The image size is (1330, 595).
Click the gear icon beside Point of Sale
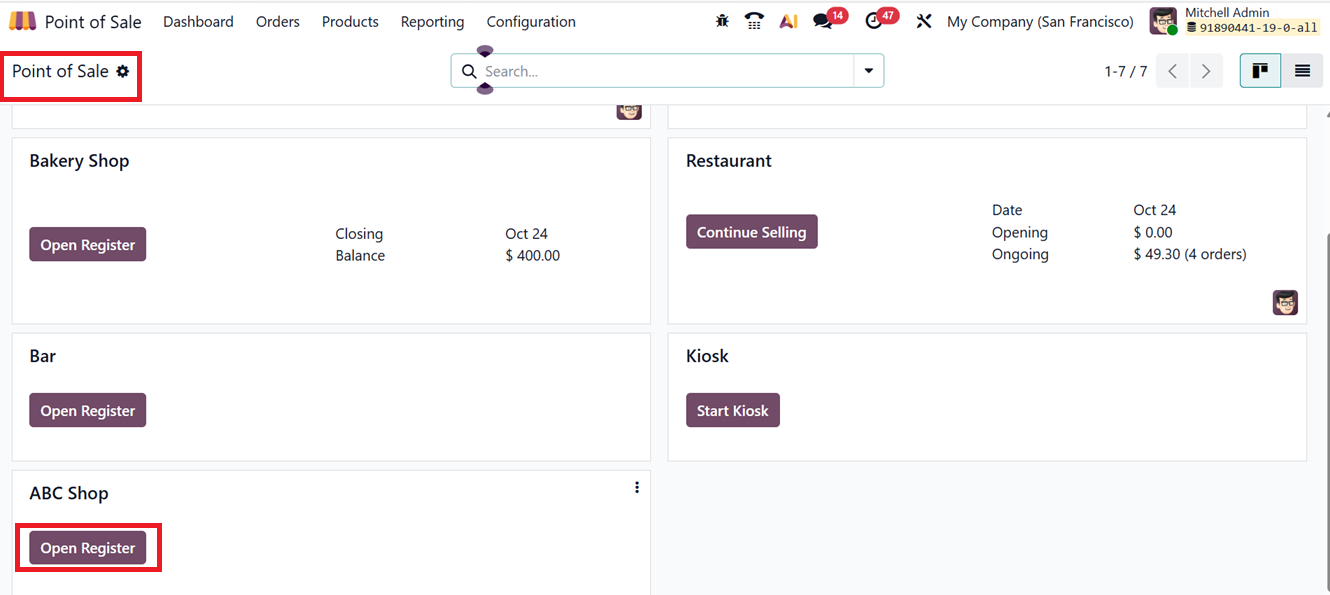123,72
